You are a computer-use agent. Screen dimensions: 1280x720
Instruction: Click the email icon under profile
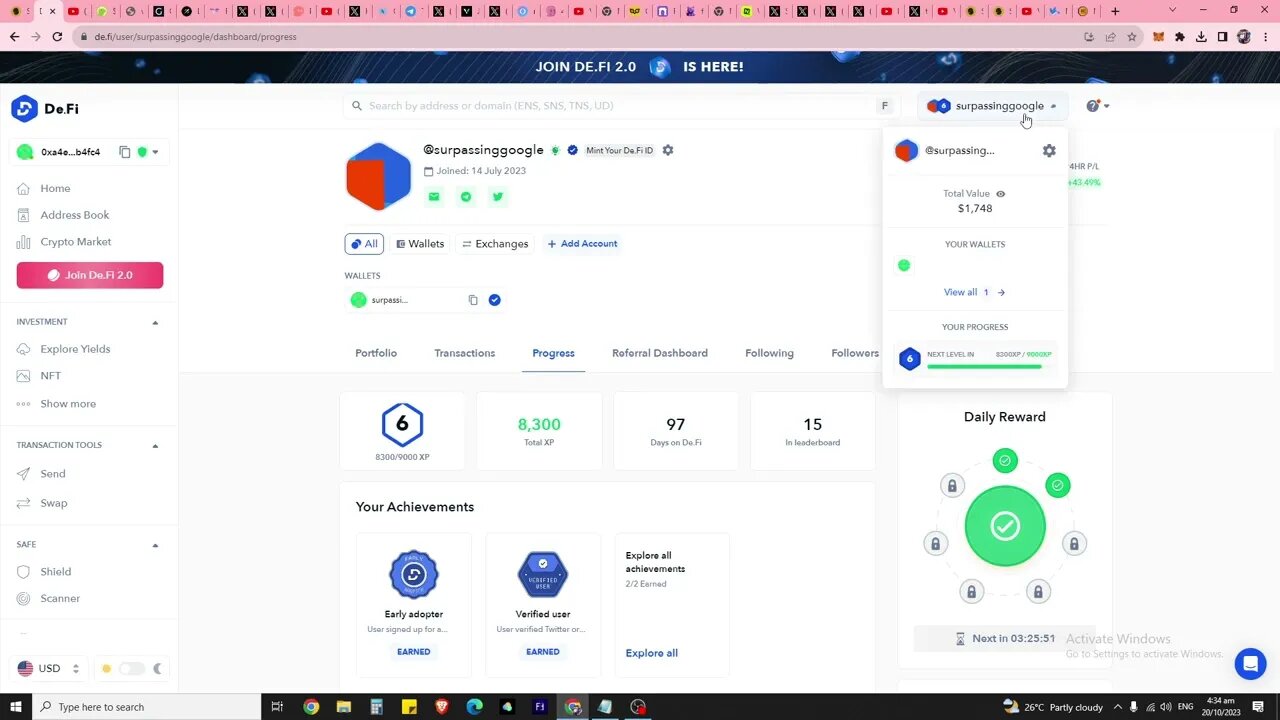coord(434,197)
